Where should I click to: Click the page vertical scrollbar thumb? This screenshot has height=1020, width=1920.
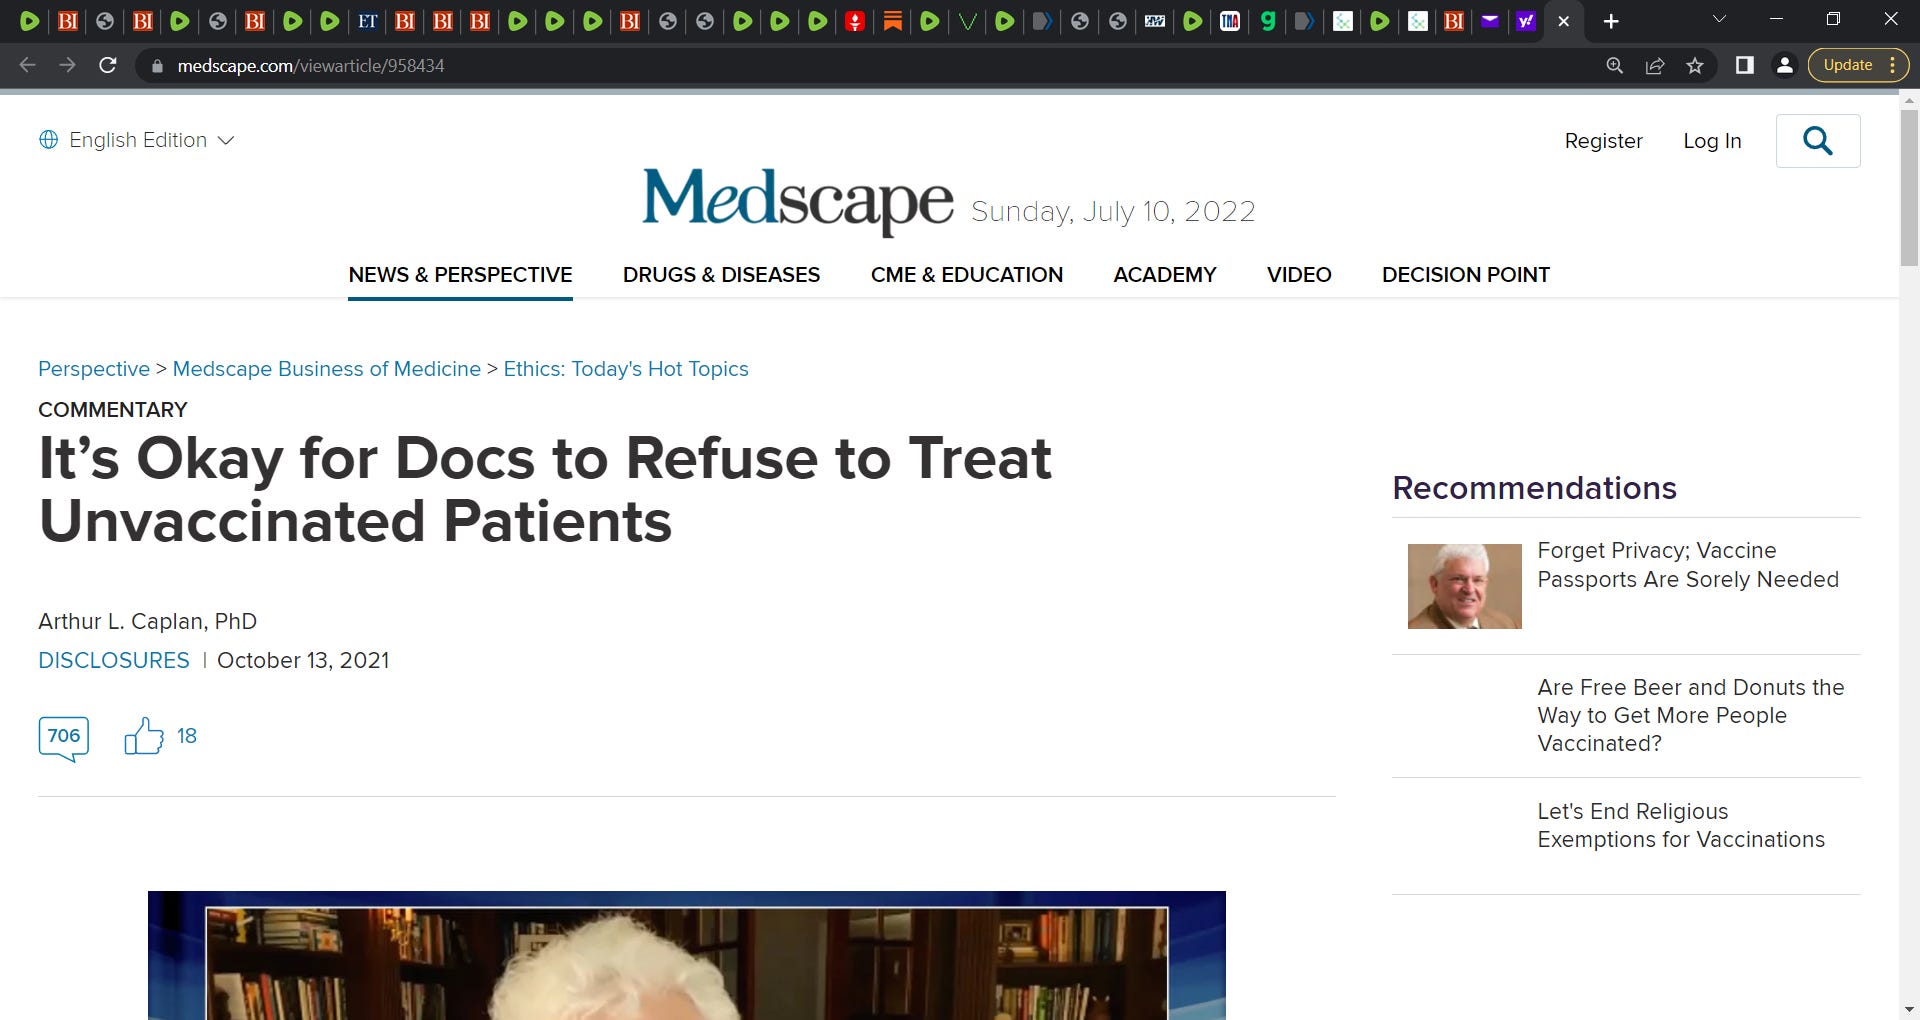coord(1909,188)
